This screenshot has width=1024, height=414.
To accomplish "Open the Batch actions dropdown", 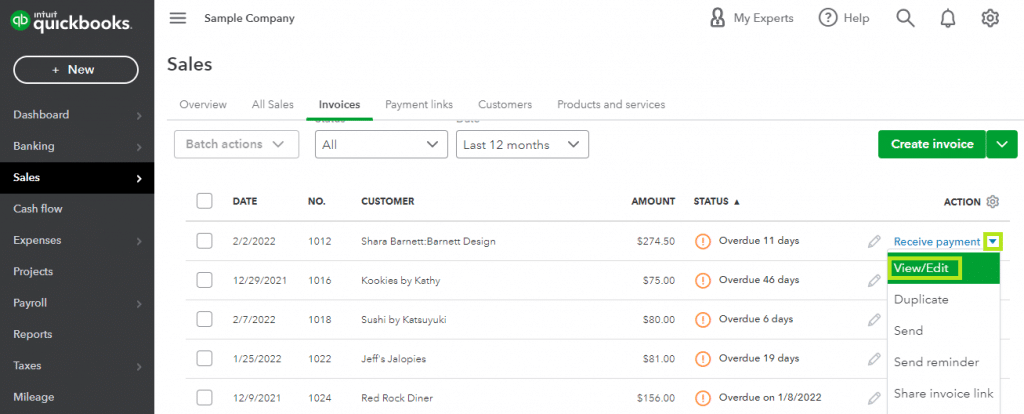I will 236,144.
